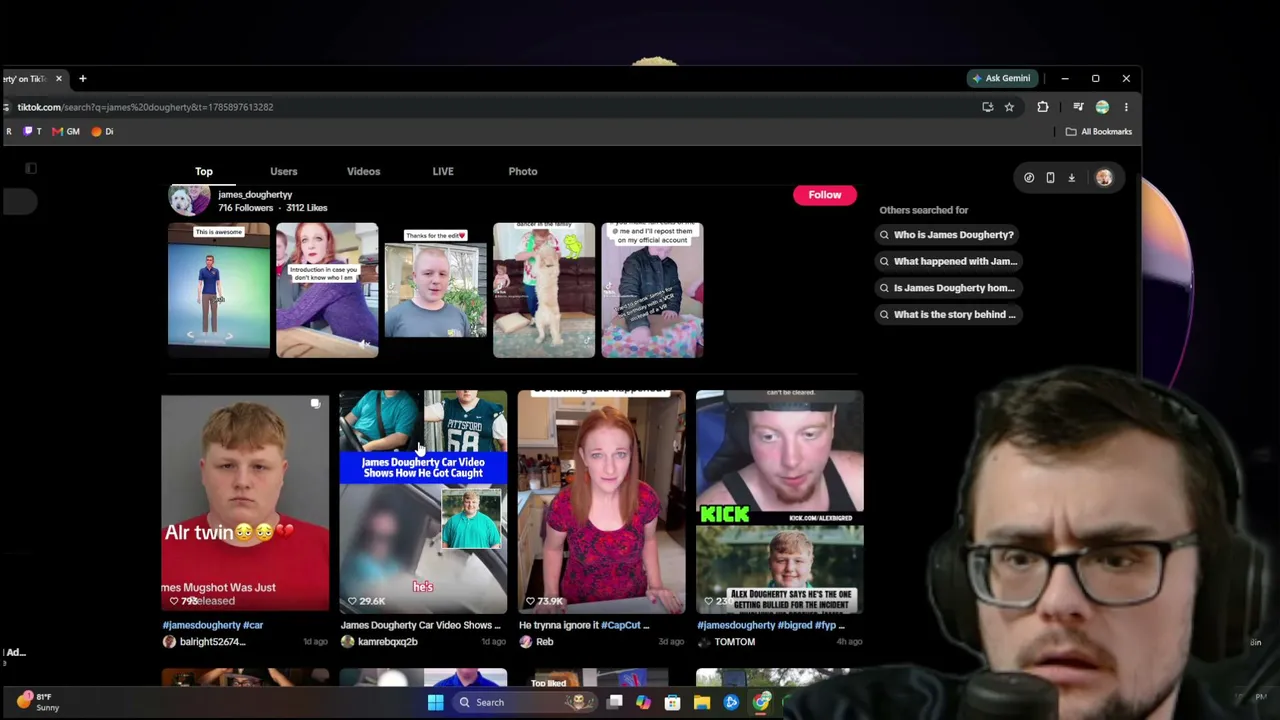Click the TikTok download app icon
This screenshot has width=1280, height=720.
[1071, 178]
